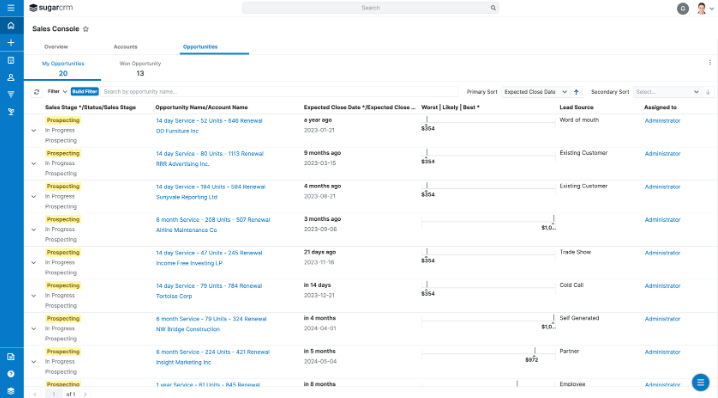Click the stacked layers icon in sidebar

11,391
